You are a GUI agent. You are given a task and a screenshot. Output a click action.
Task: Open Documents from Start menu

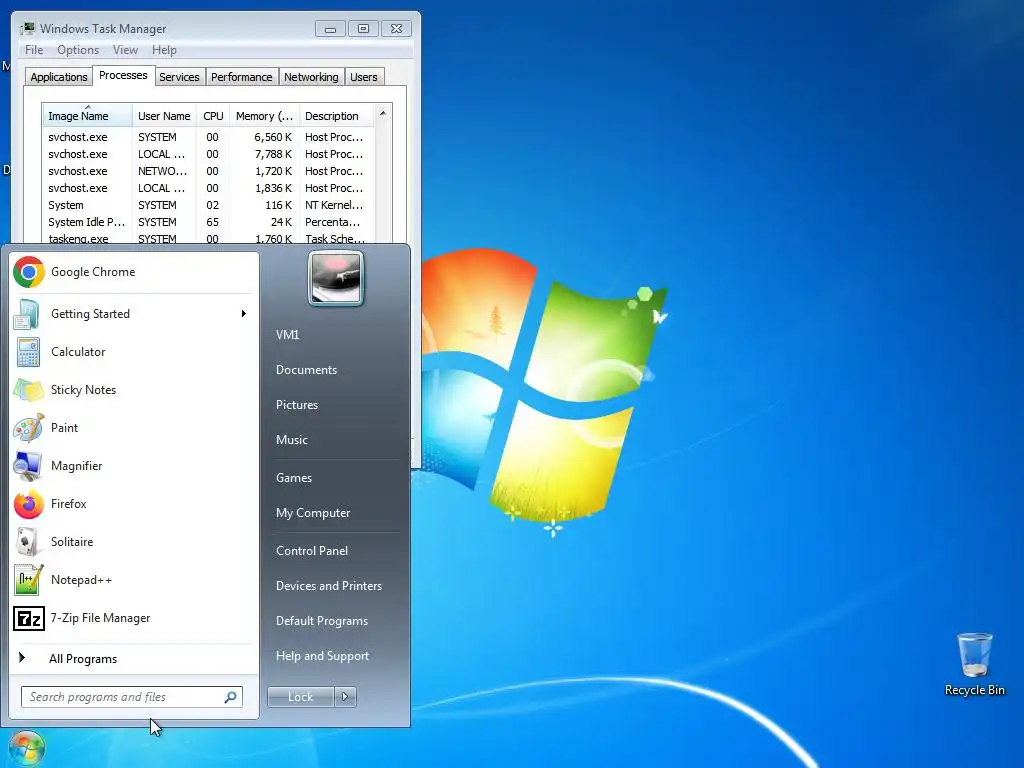coord(306,370)
